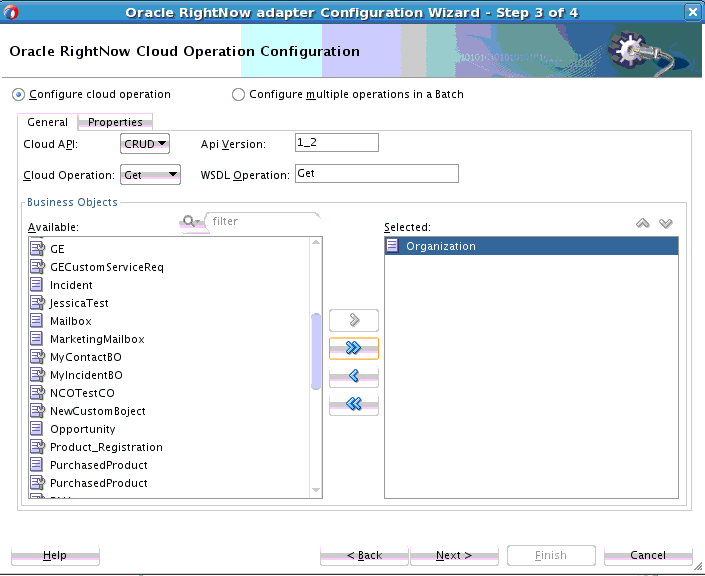Open the Cloud API CRUD dropdown
Image resolution: width=705 pixels, height=576 pixels.
pyautogui.click(x=145, y=144)
